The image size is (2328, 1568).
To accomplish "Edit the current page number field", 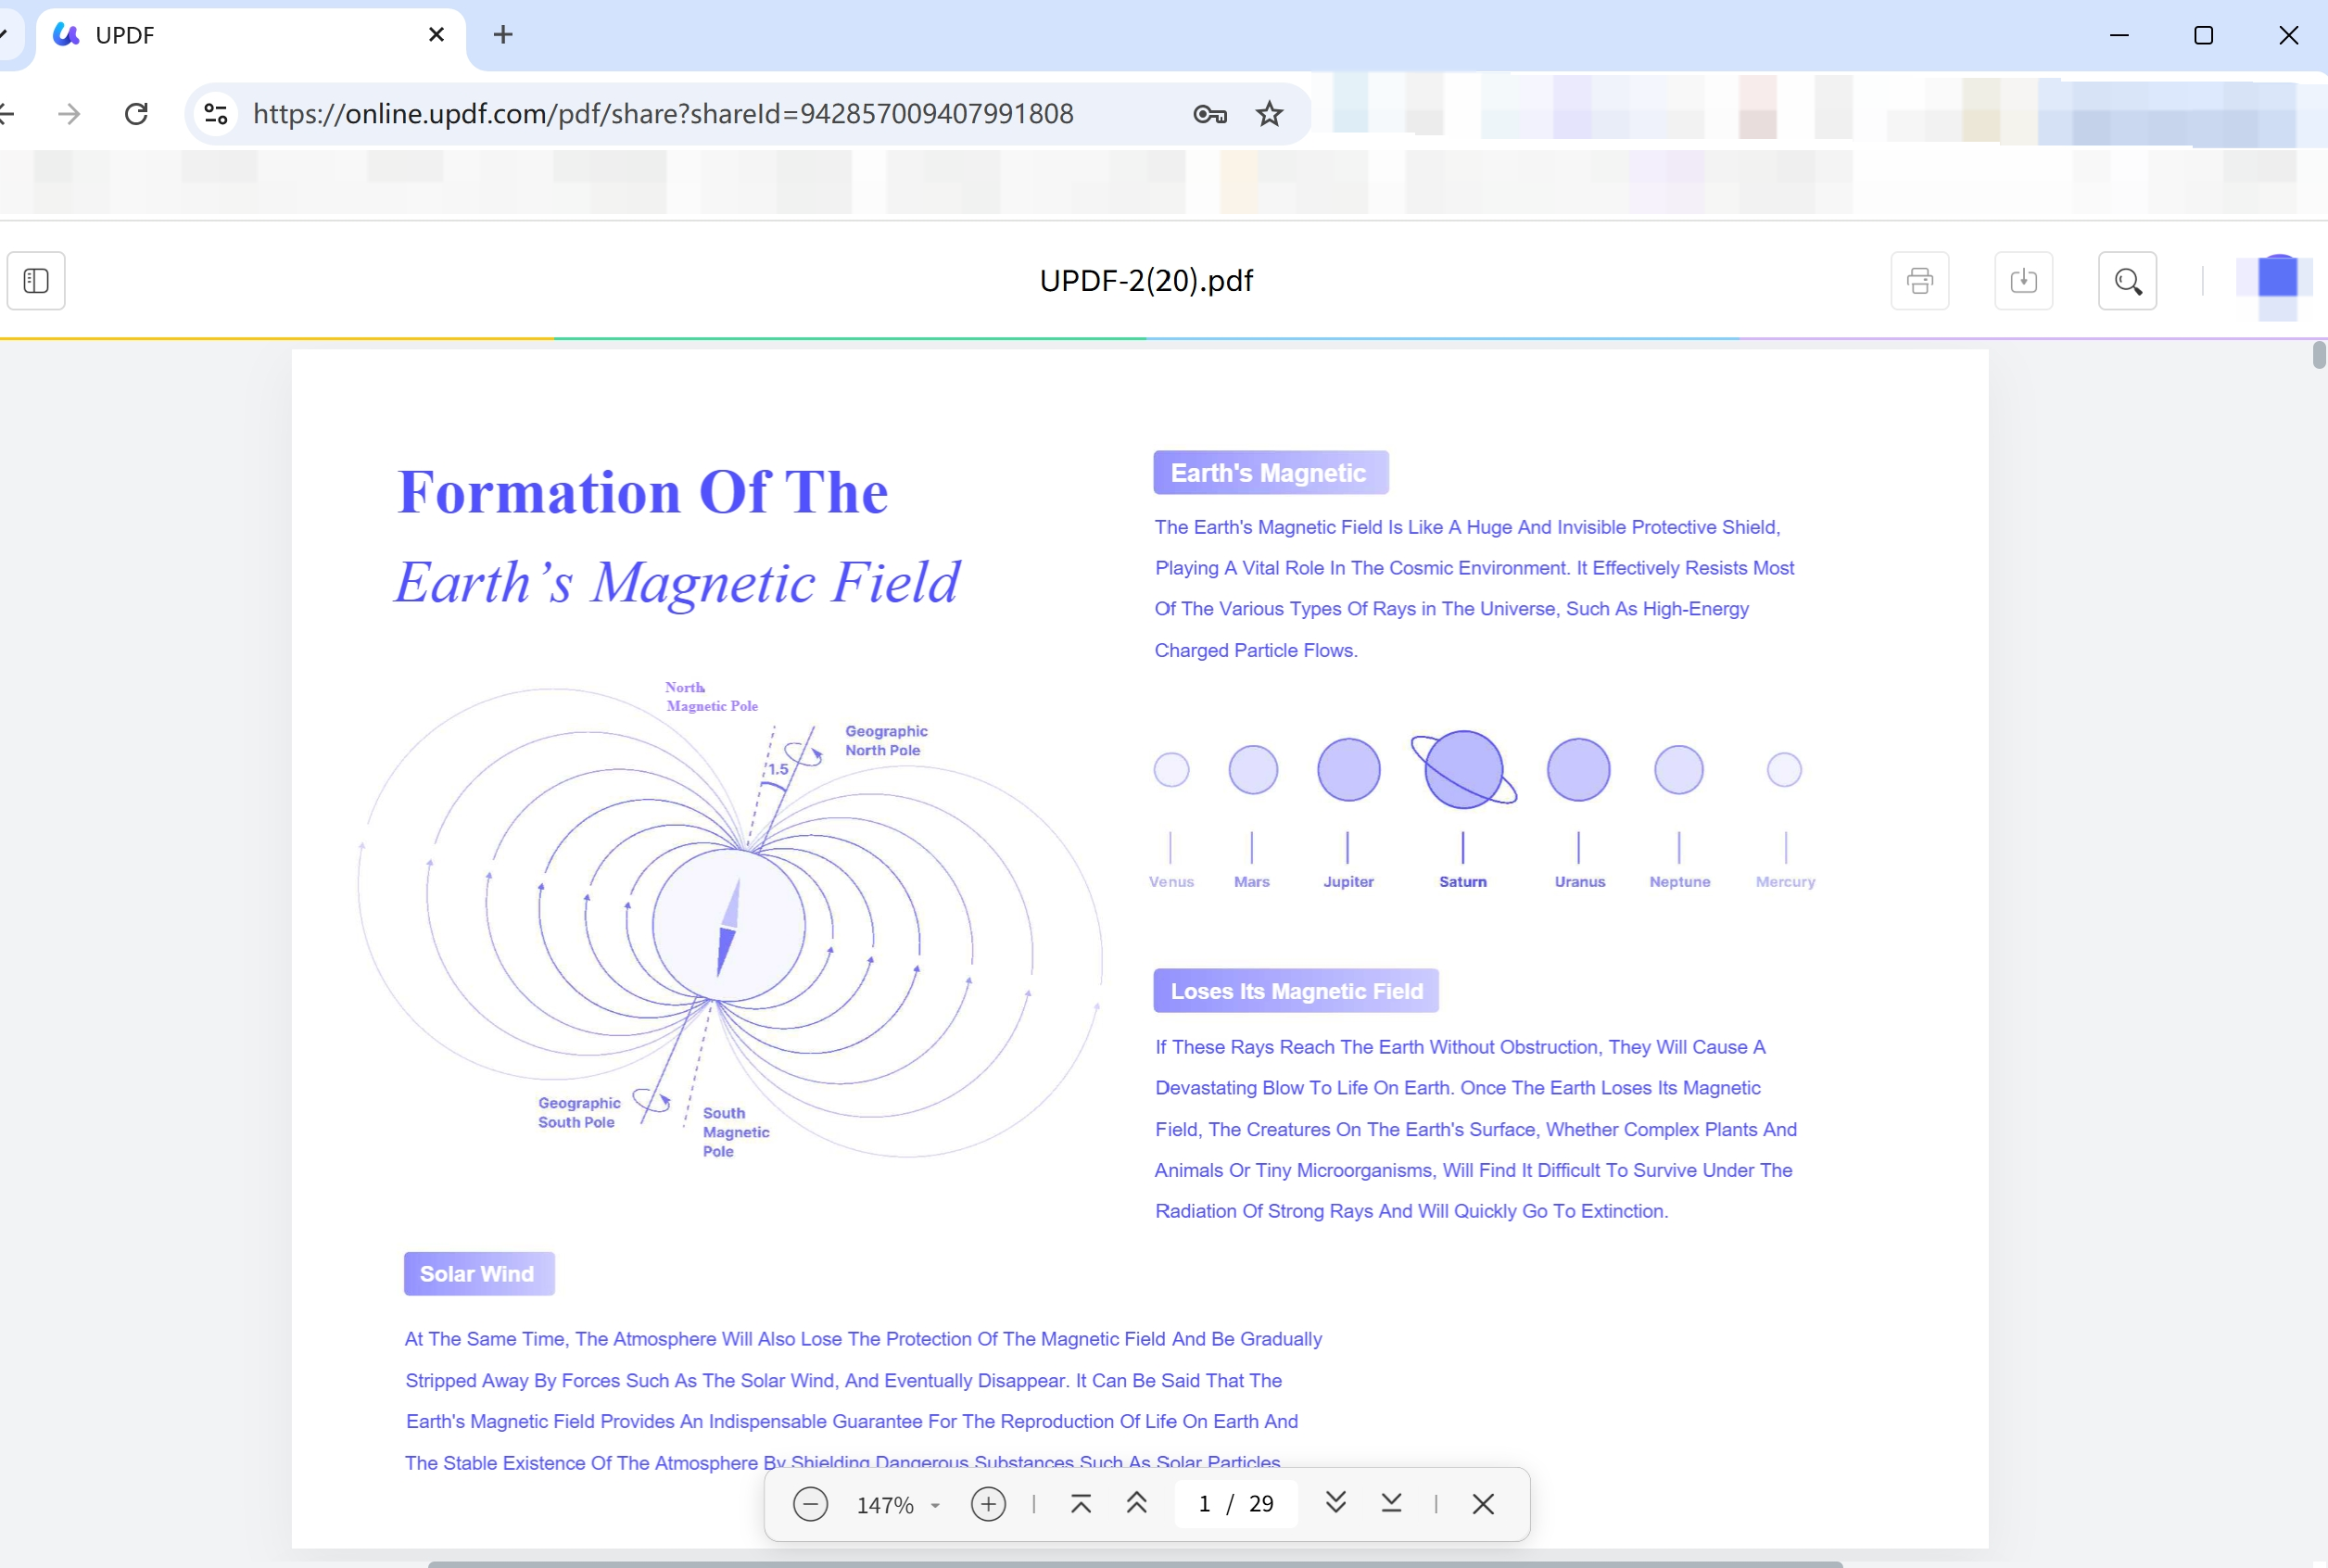I will click(x=1205, y=1504).
